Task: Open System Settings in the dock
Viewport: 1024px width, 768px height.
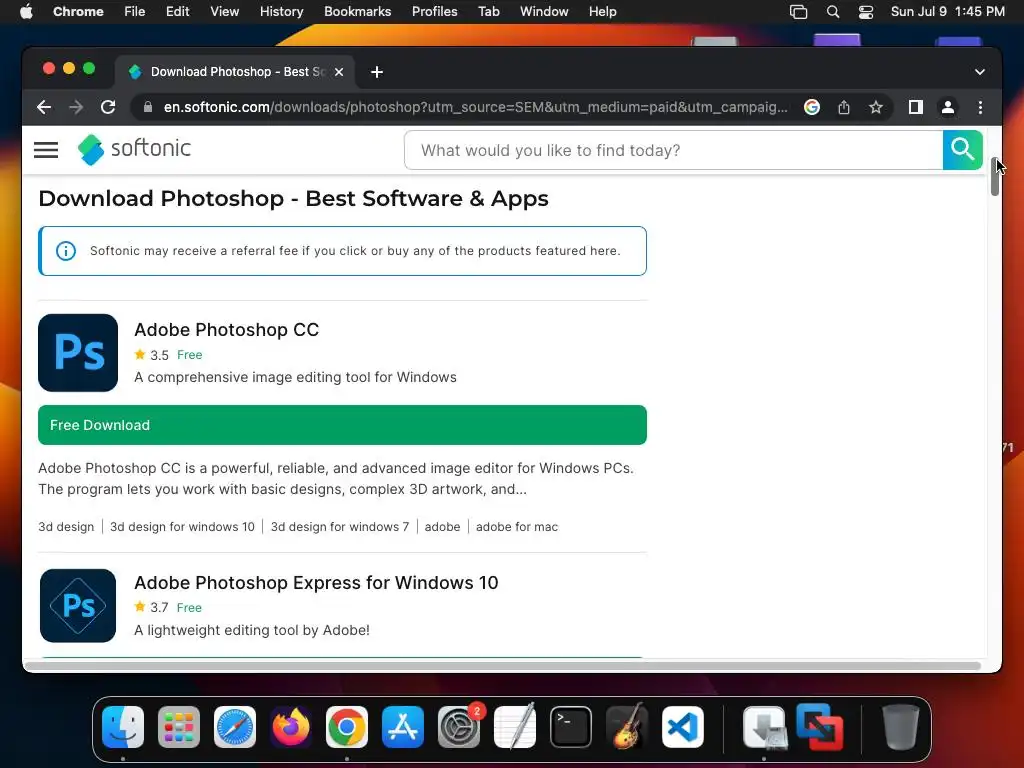Action: 458,727
